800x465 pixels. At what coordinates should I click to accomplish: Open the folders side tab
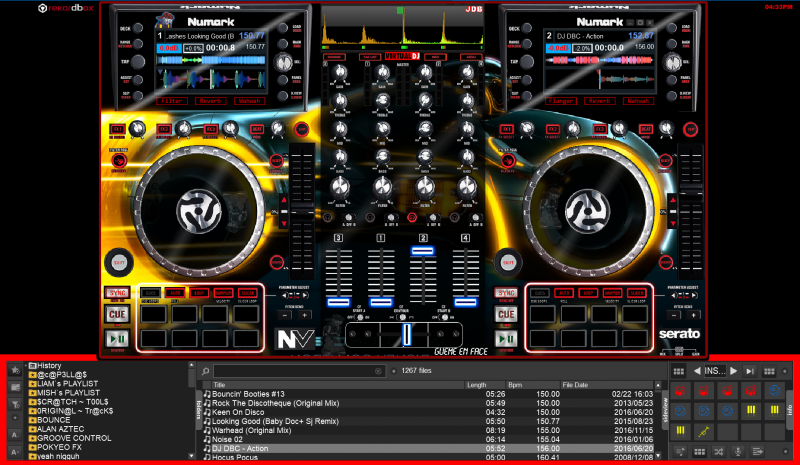pos(198,410)
